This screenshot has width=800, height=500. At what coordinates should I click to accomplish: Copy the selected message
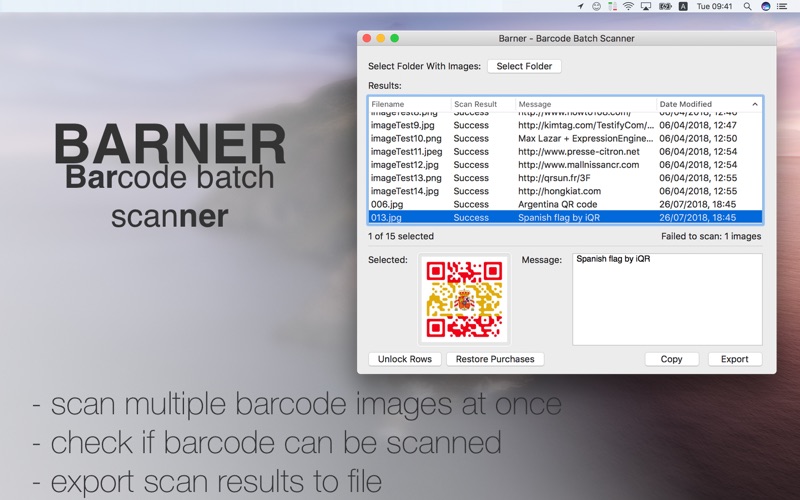click(671, 359)
